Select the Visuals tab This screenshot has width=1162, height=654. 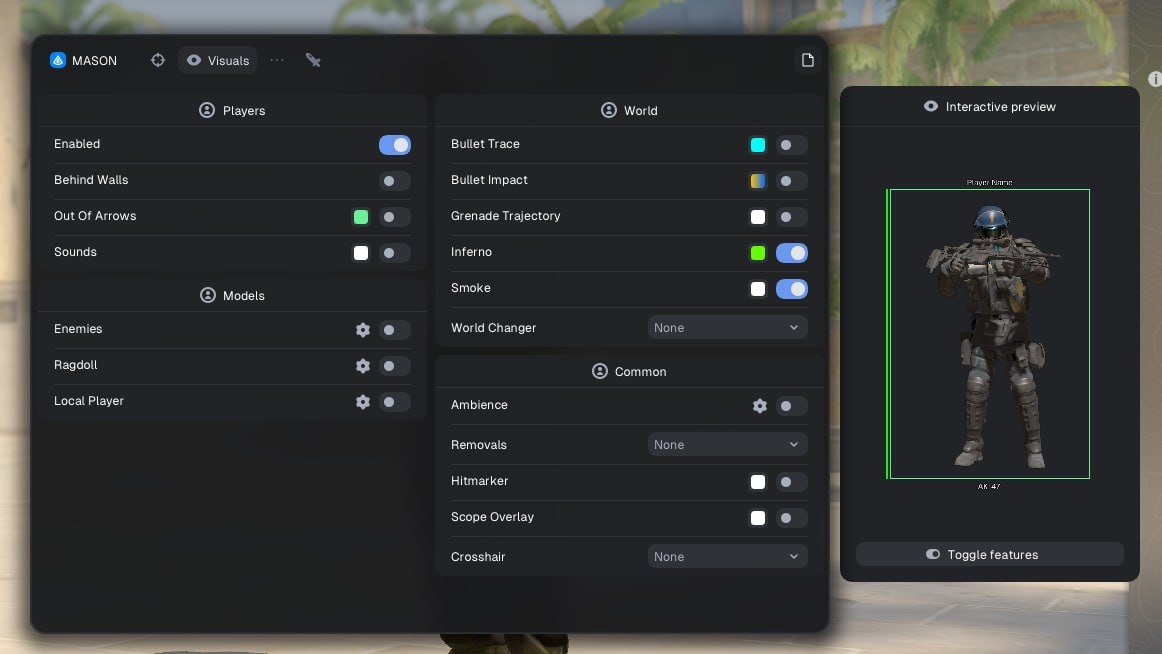(x=218, y=60)
